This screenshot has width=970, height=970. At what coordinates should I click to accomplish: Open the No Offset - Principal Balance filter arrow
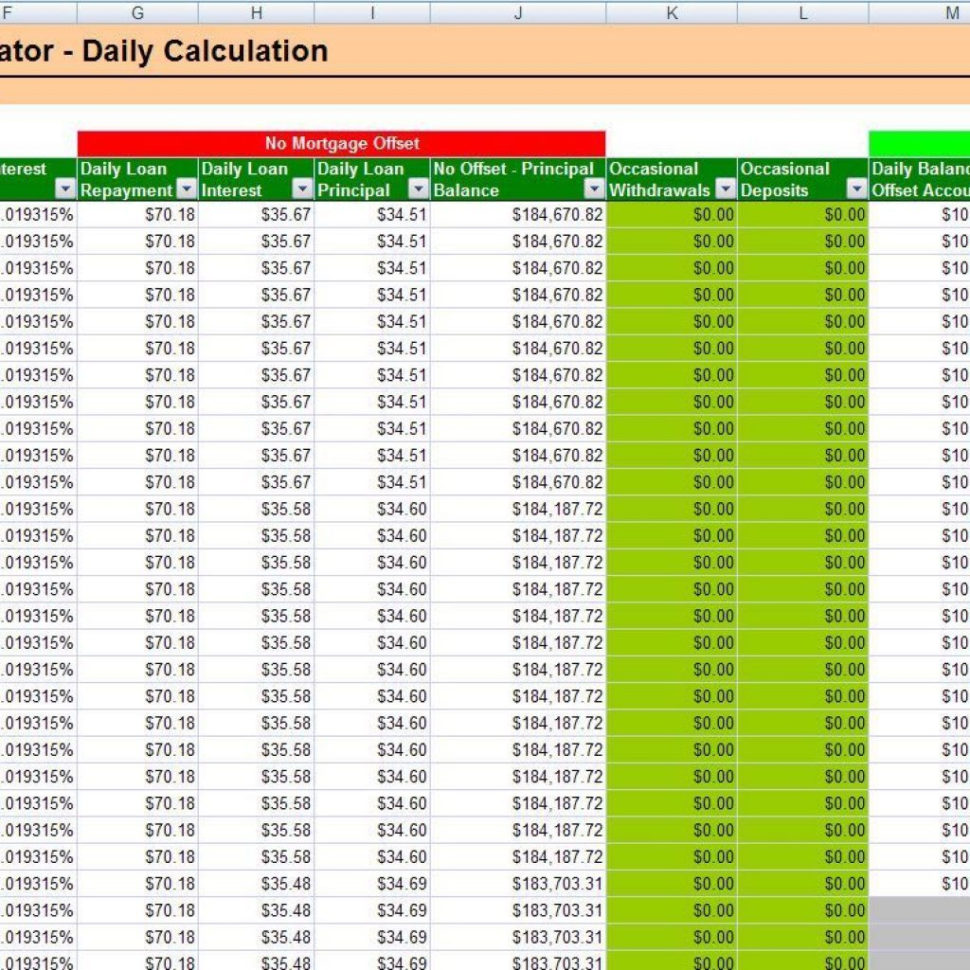tap(595, 188)
